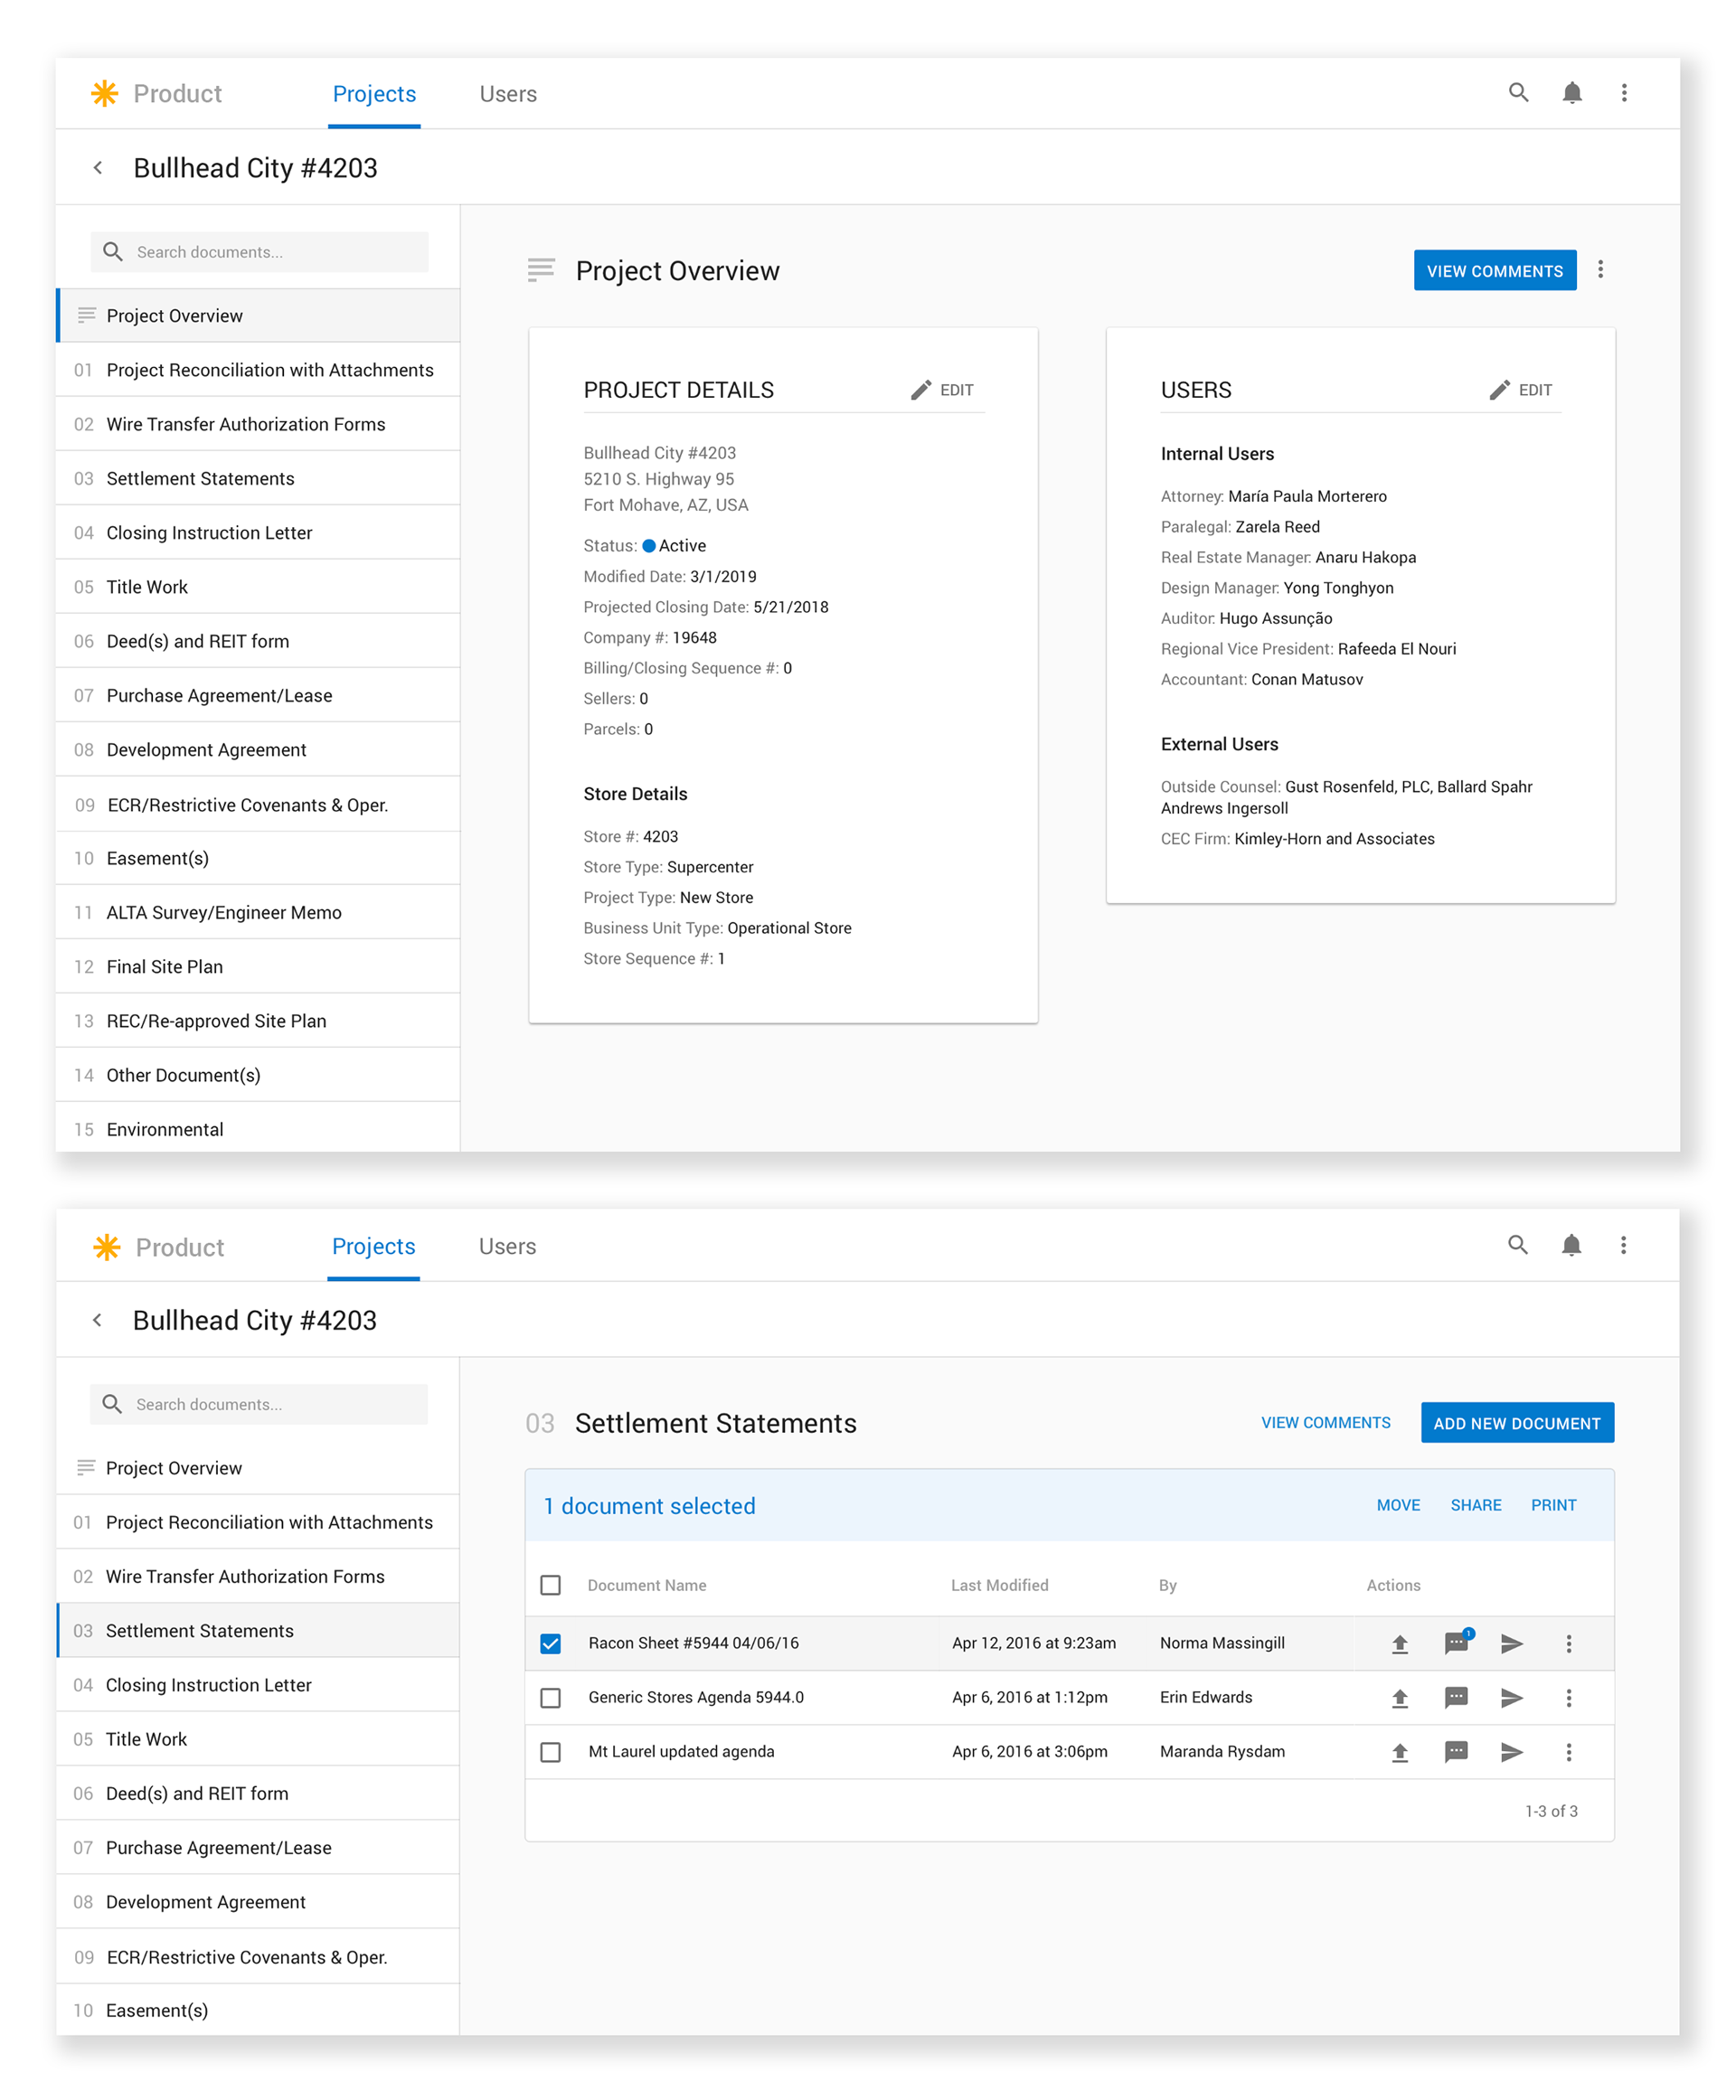This screenshot has height=2100, width=1736.
Task: Uncheck the Racon Sheet #5944 checkbox
Action: [x=550, y=1644]
